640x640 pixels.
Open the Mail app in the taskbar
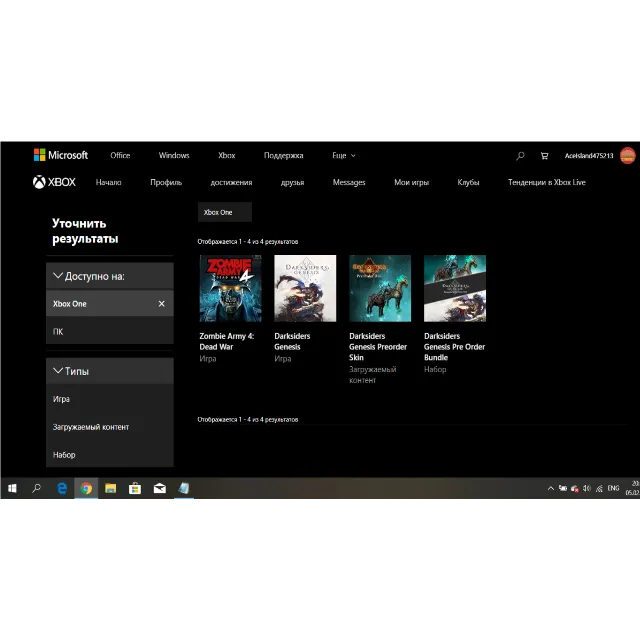click(160, 488)
